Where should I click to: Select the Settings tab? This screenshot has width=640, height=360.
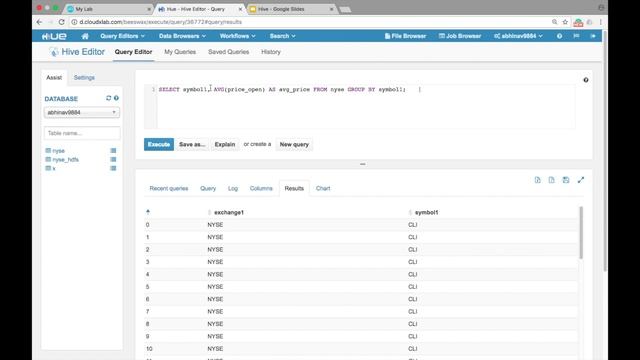coord(84,78)
